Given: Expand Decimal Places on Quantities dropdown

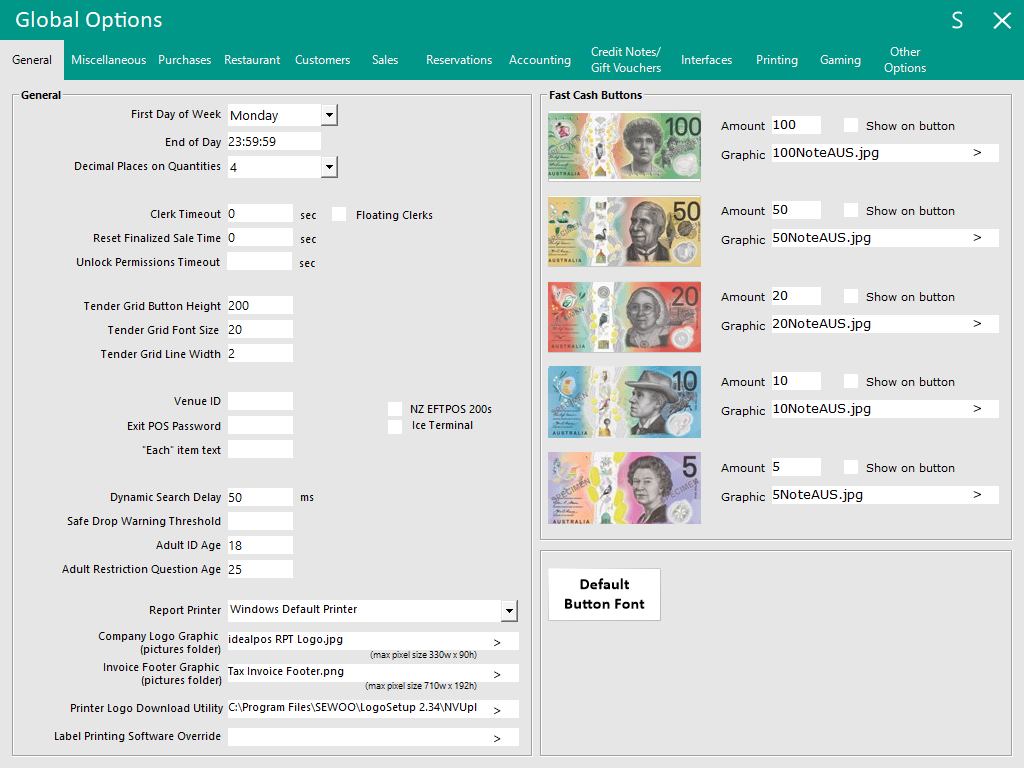Looking at the screenshot, I should coord(329,167).
